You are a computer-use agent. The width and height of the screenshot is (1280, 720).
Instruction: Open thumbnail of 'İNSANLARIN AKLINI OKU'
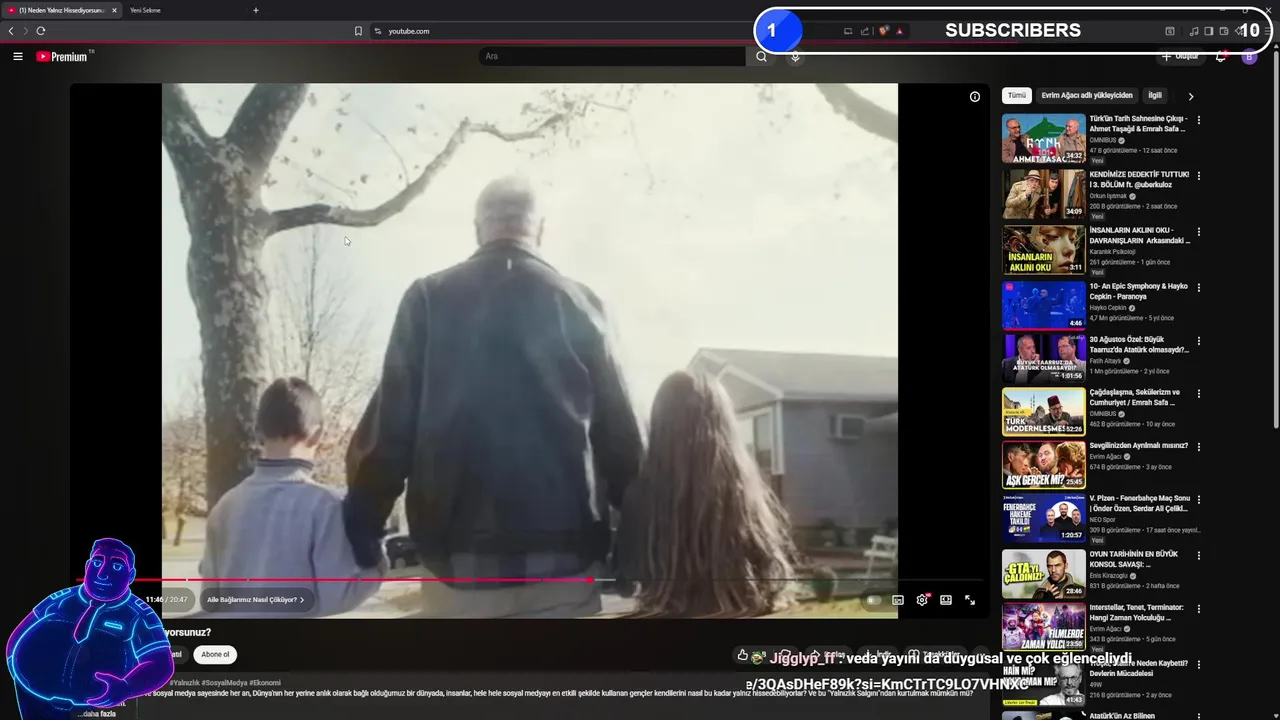1043,250
